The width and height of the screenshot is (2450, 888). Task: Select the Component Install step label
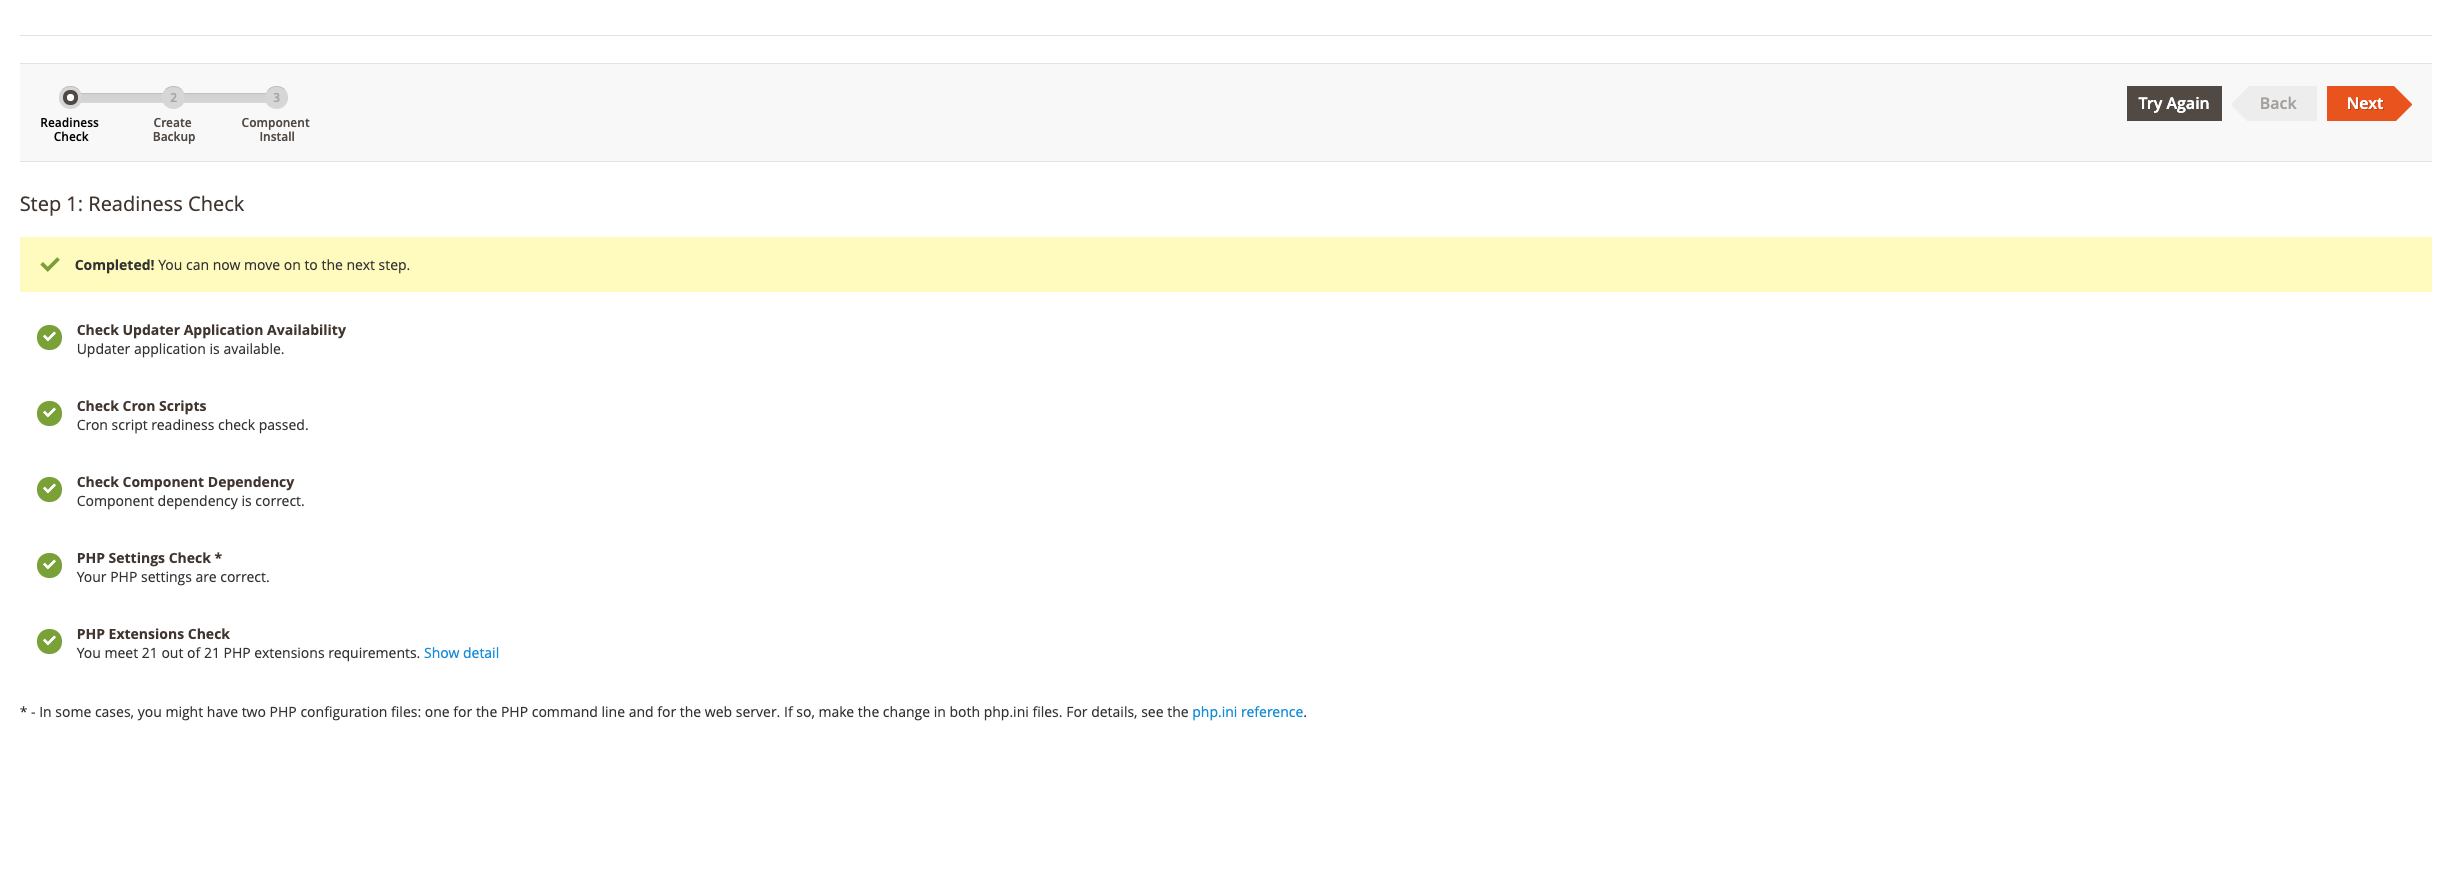(276, 130)
